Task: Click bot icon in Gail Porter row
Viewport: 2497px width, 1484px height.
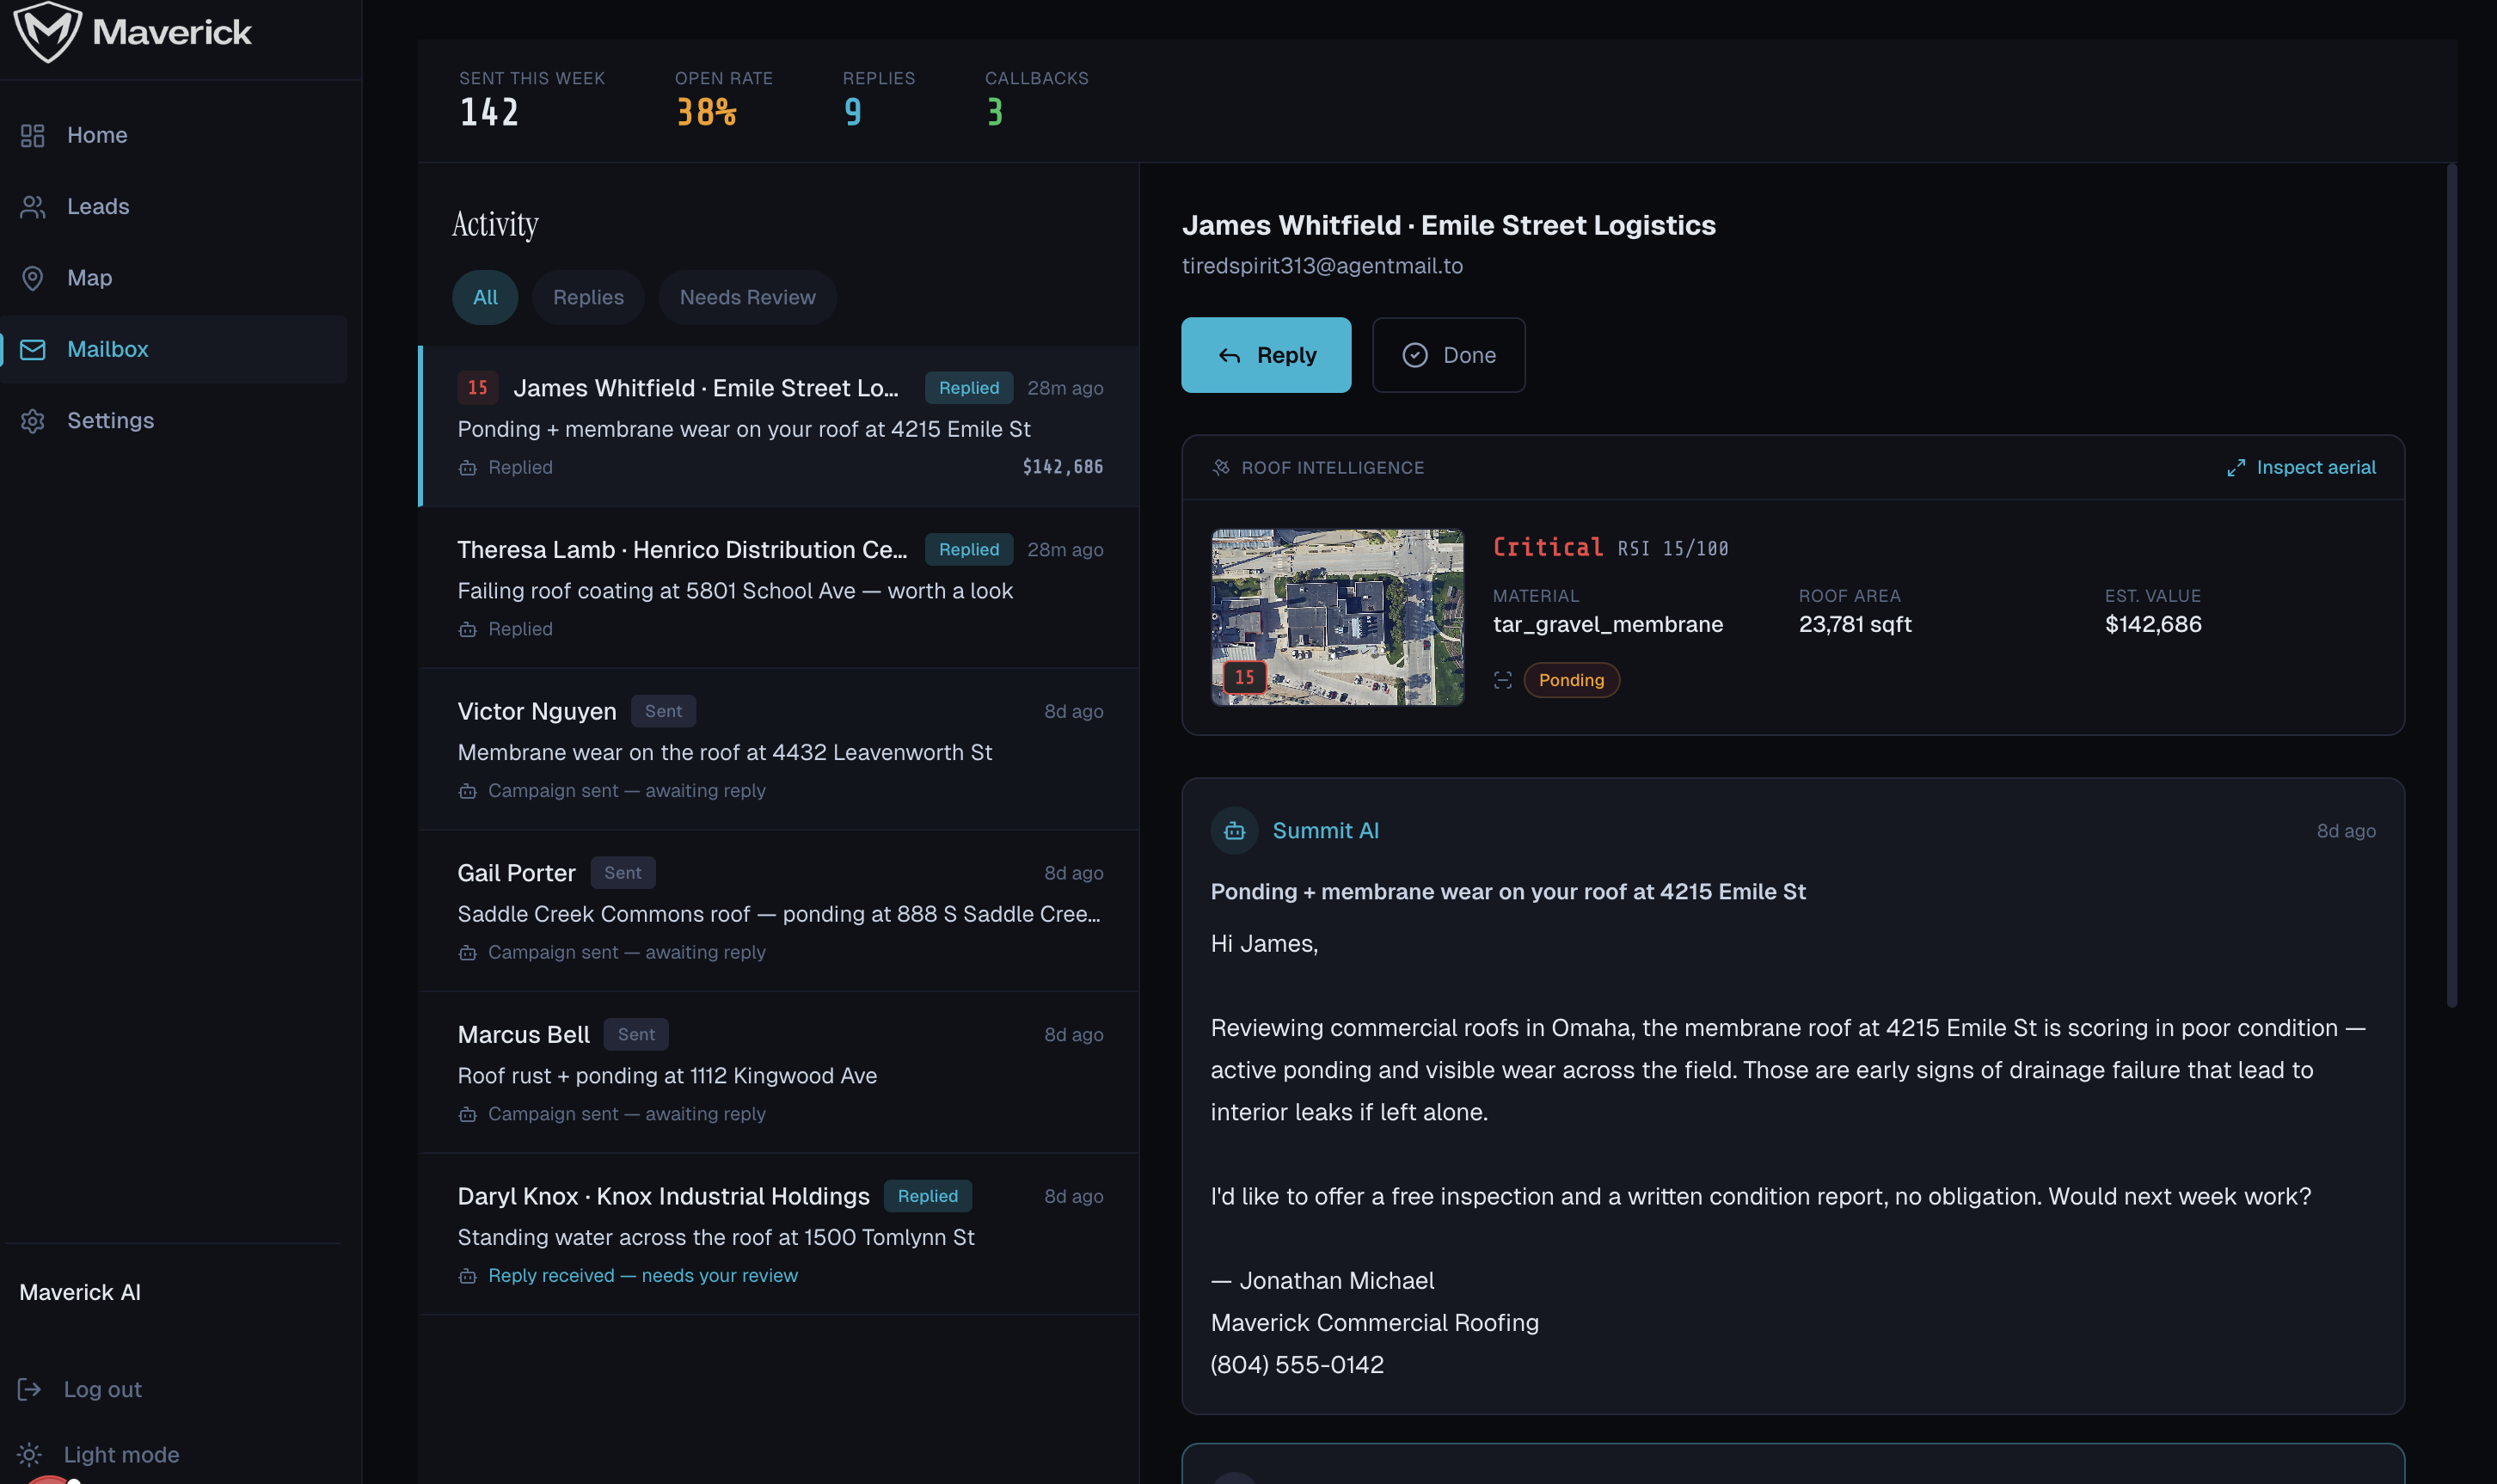Action: point(467,953)
